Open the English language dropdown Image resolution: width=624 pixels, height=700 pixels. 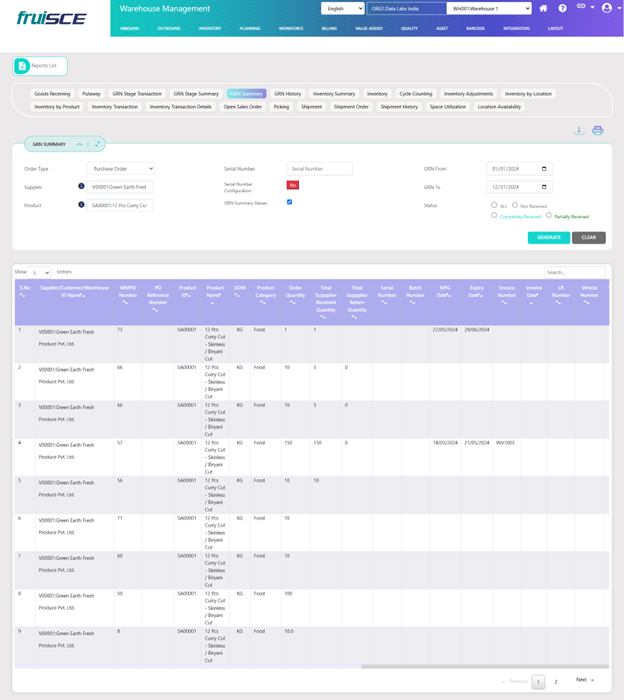pos(342,8)
